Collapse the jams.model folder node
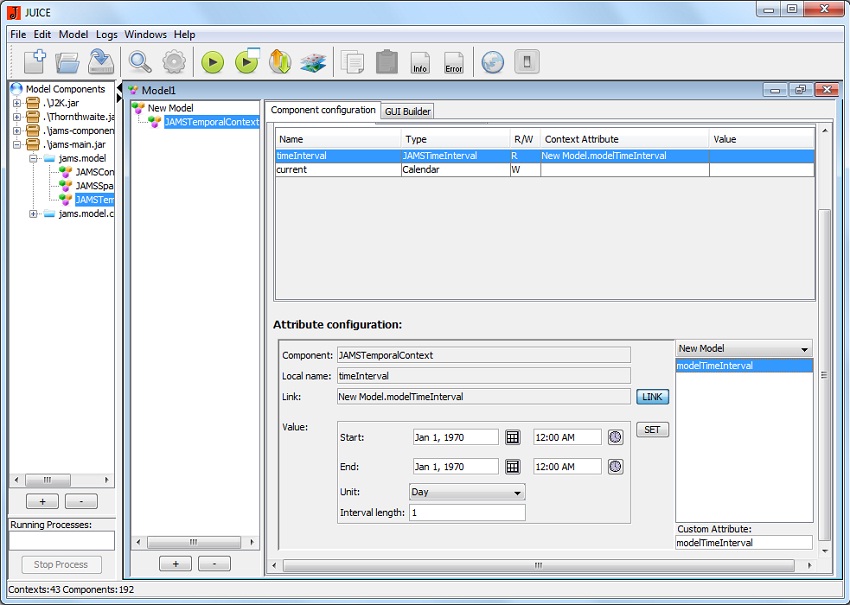 click(34, 158)
